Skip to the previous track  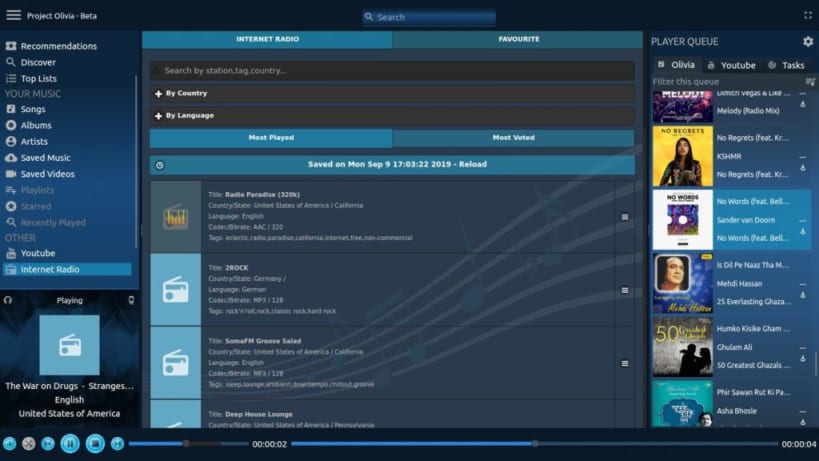(x=48, y=444)
